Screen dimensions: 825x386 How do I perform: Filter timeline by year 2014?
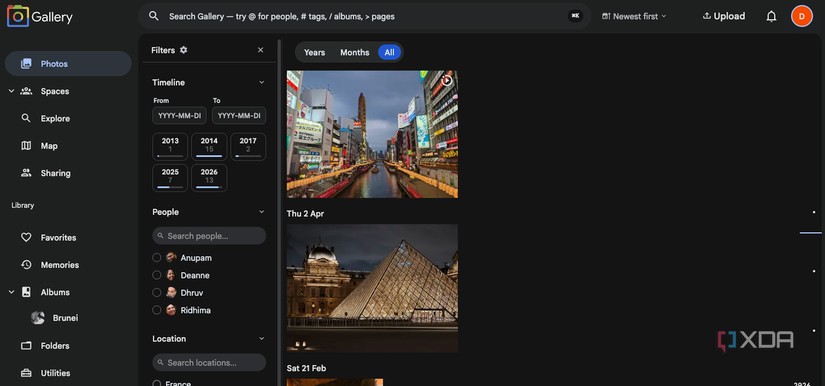[209, 147]
